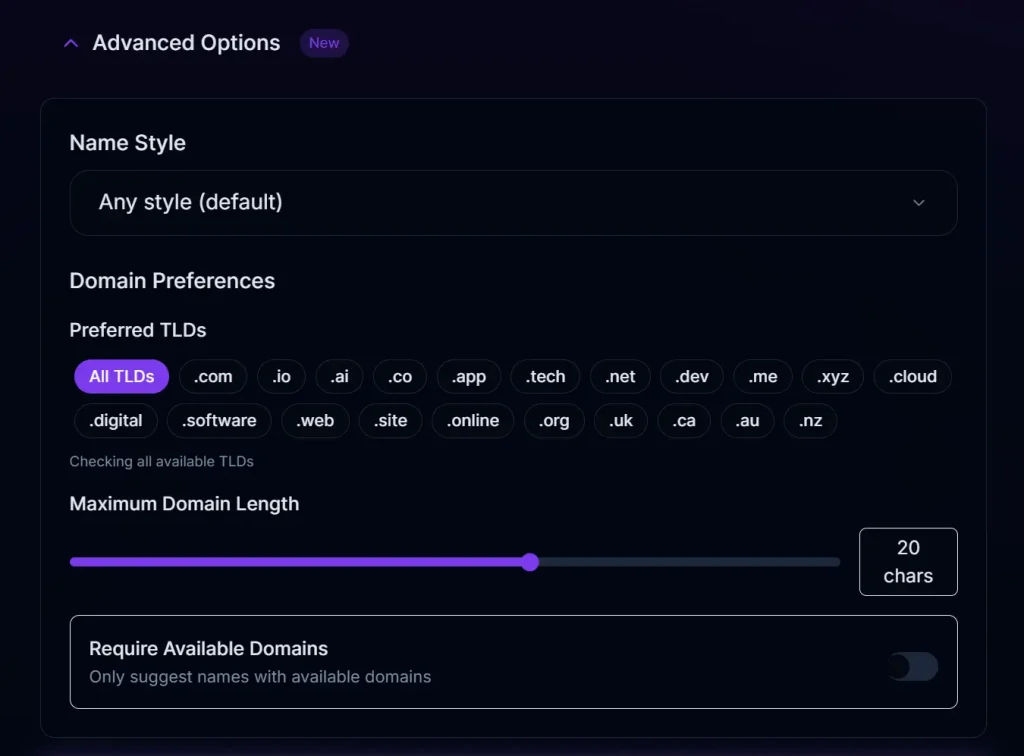Add the .co TLD preference
Viewport: 1024px width, 756px height.
click(x=398, y=376)
